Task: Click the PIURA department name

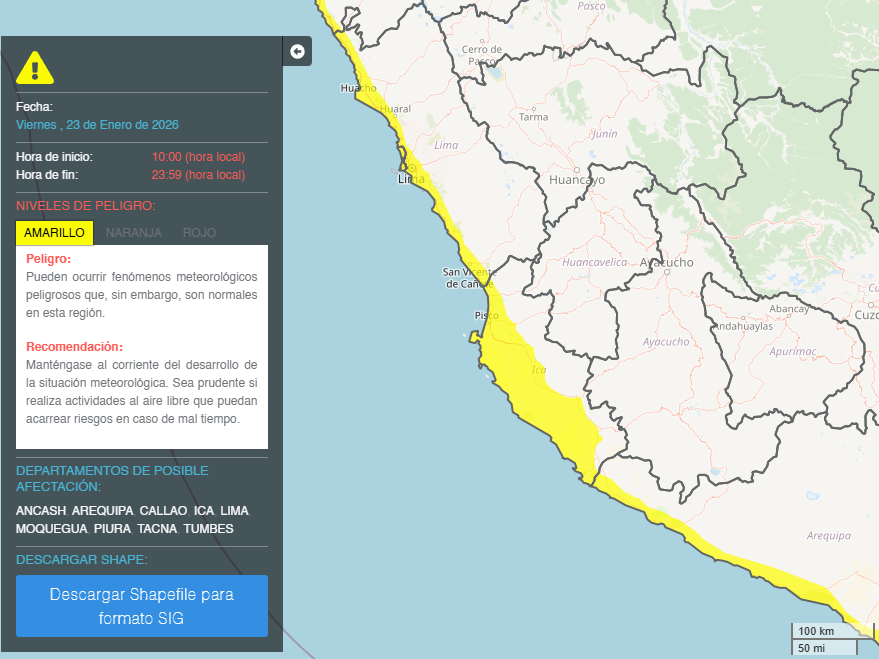Action: point(112,528)
